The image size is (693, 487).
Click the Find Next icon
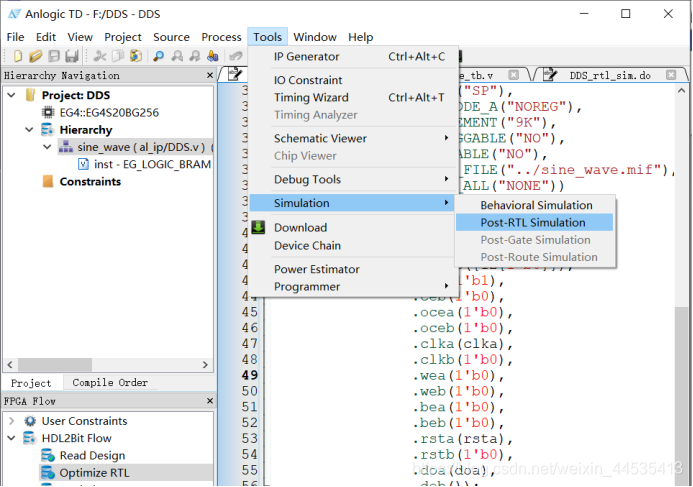(195, 56)
